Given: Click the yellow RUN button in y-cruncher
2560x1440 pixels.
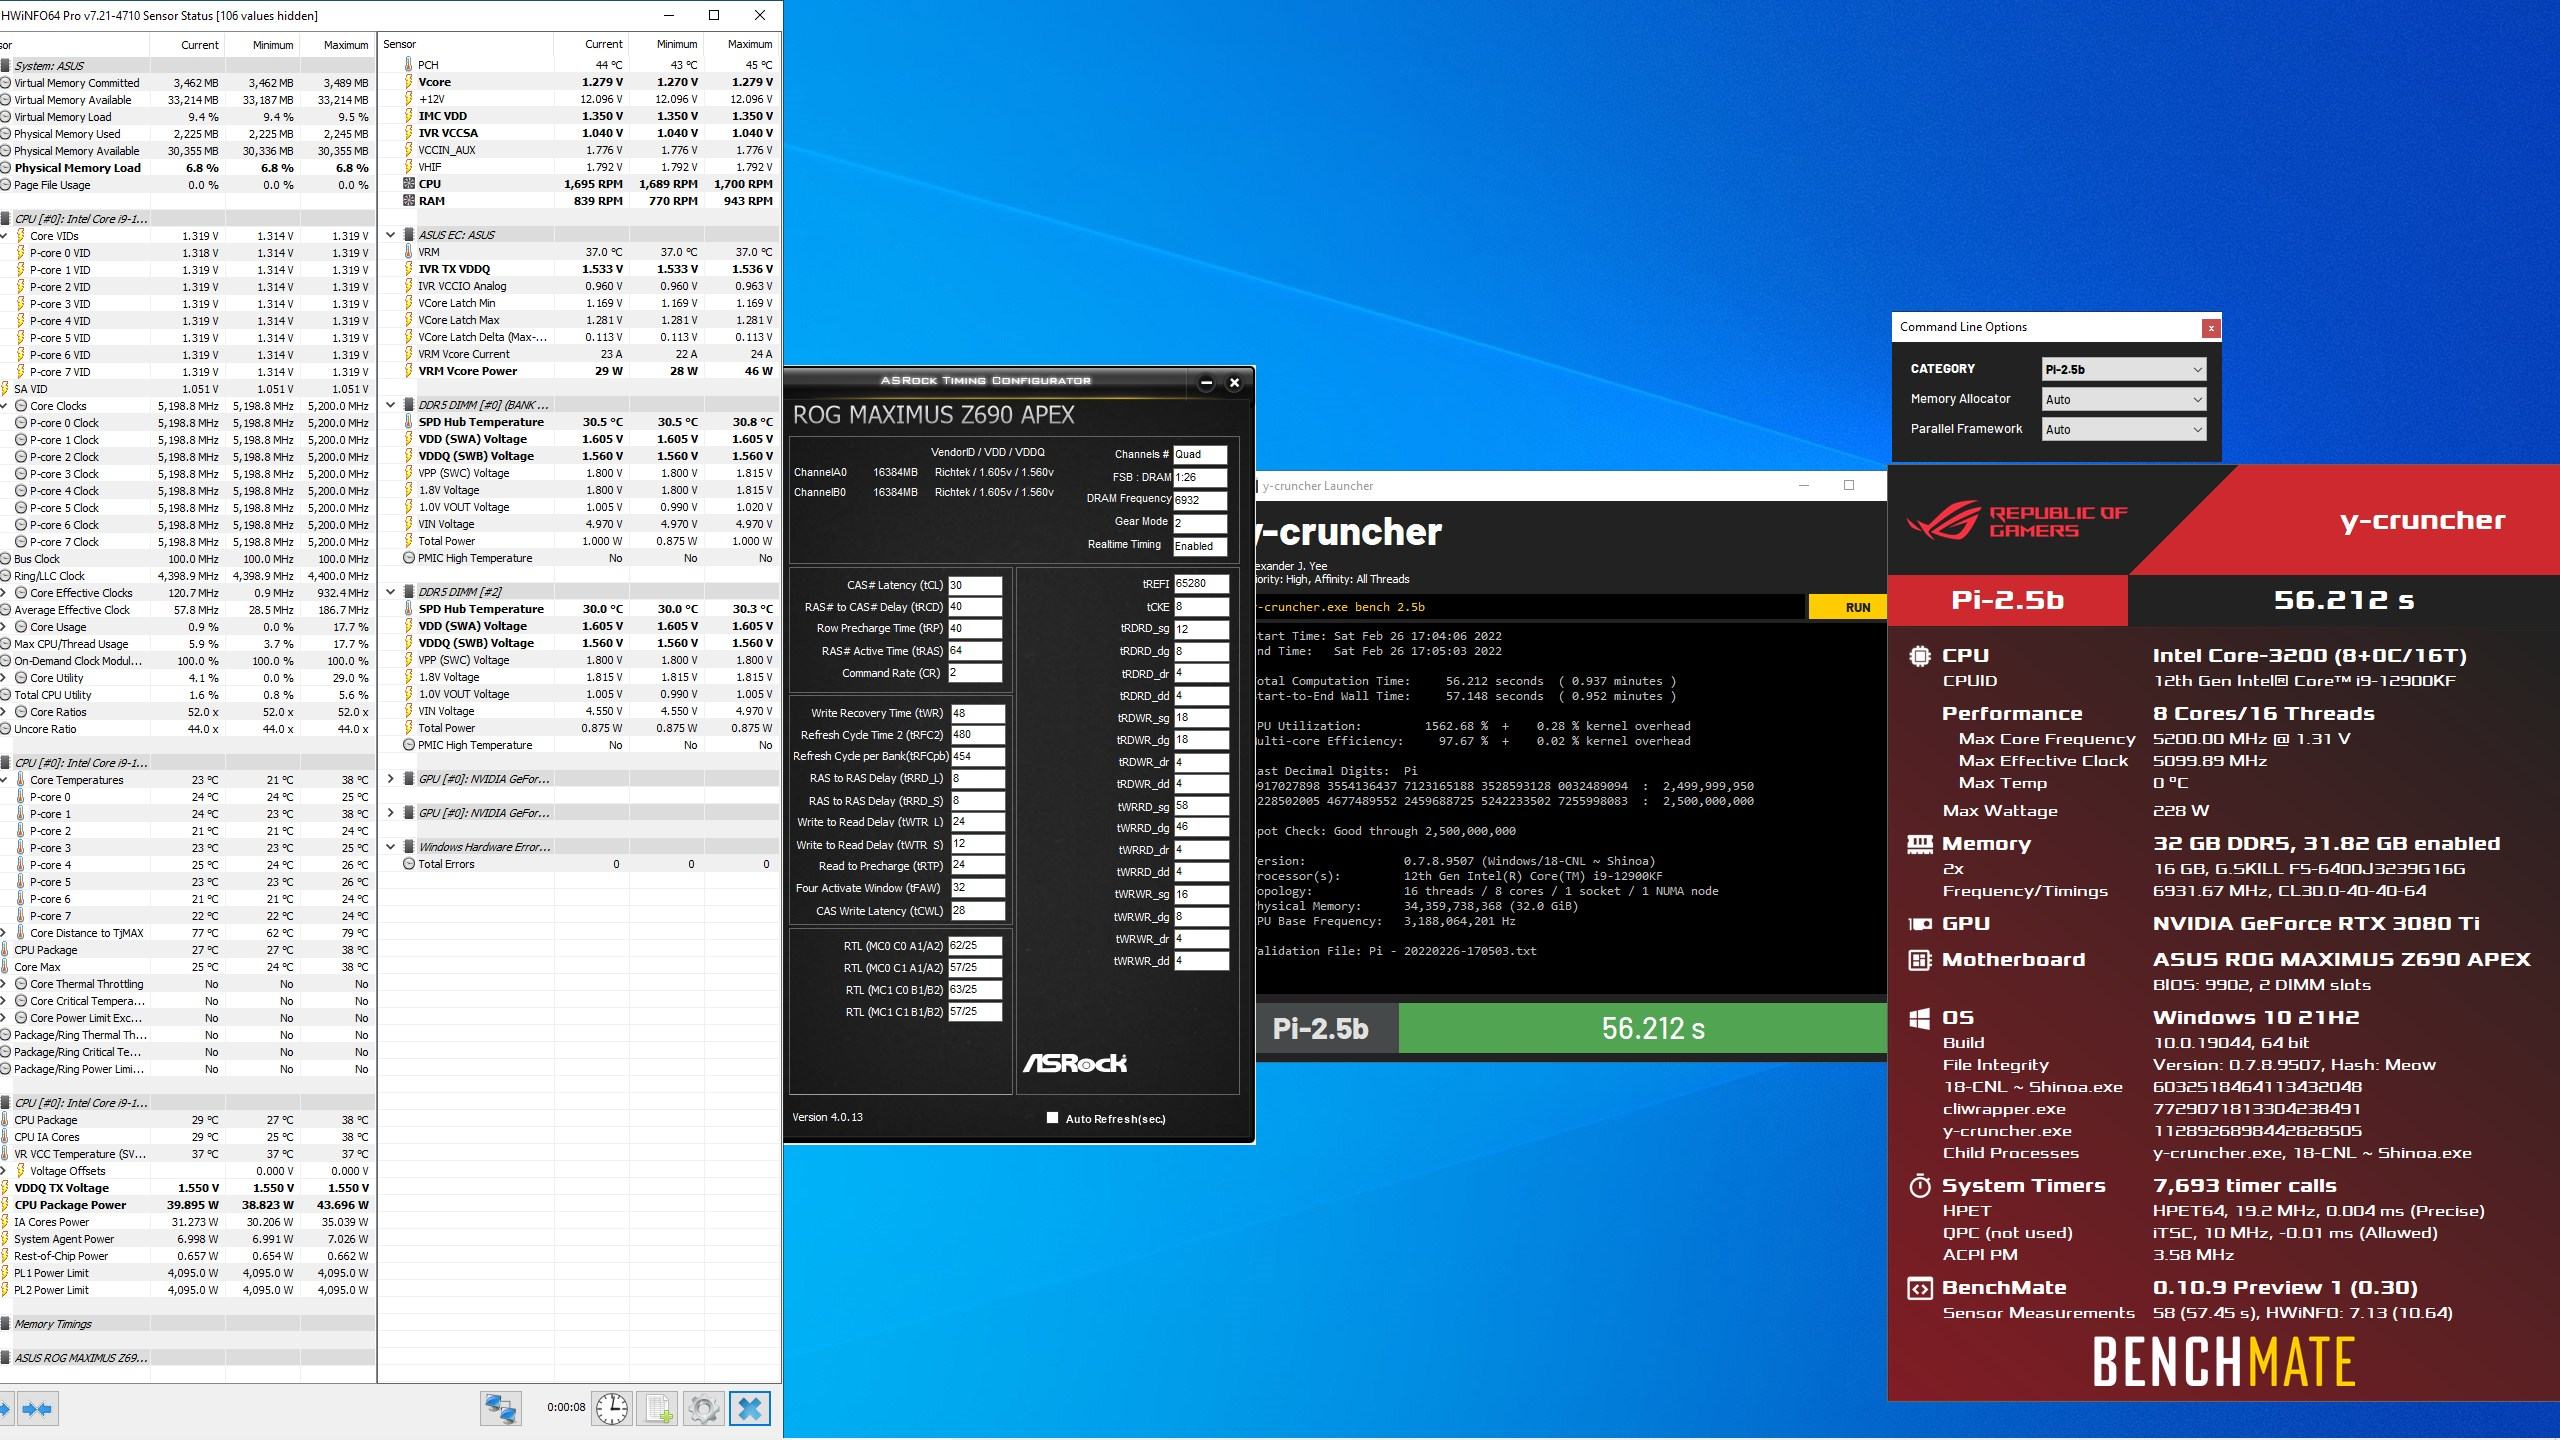Looking at the screenshot, I should coord(1847,607).
